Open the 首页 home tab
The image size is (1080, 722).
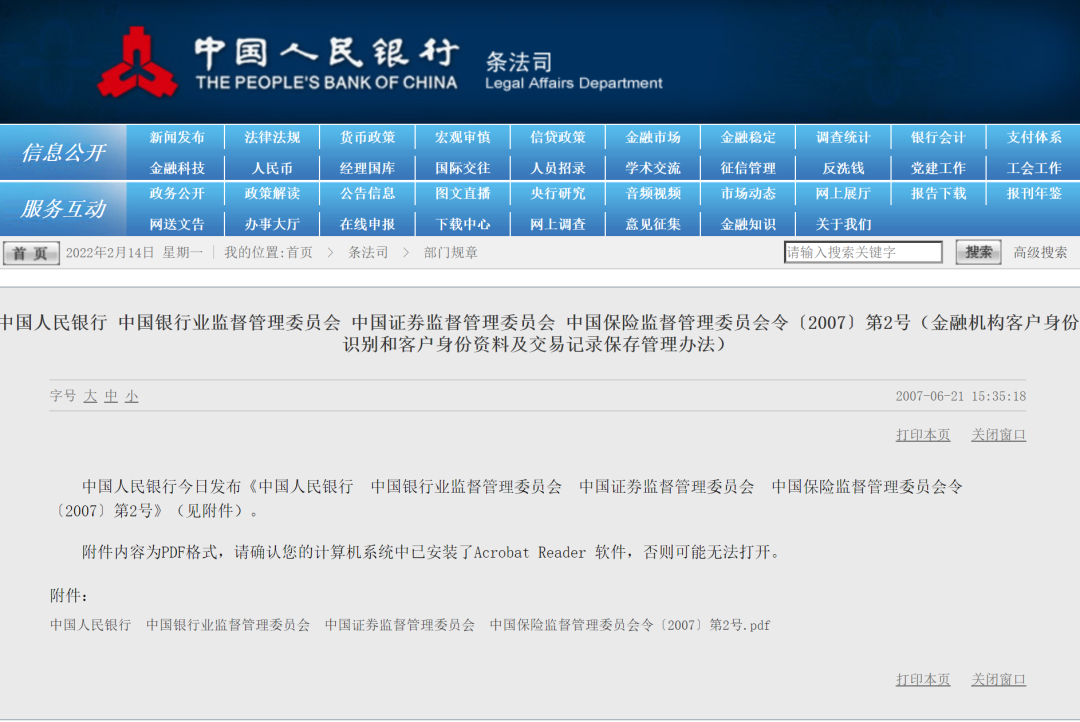point(31,252)
